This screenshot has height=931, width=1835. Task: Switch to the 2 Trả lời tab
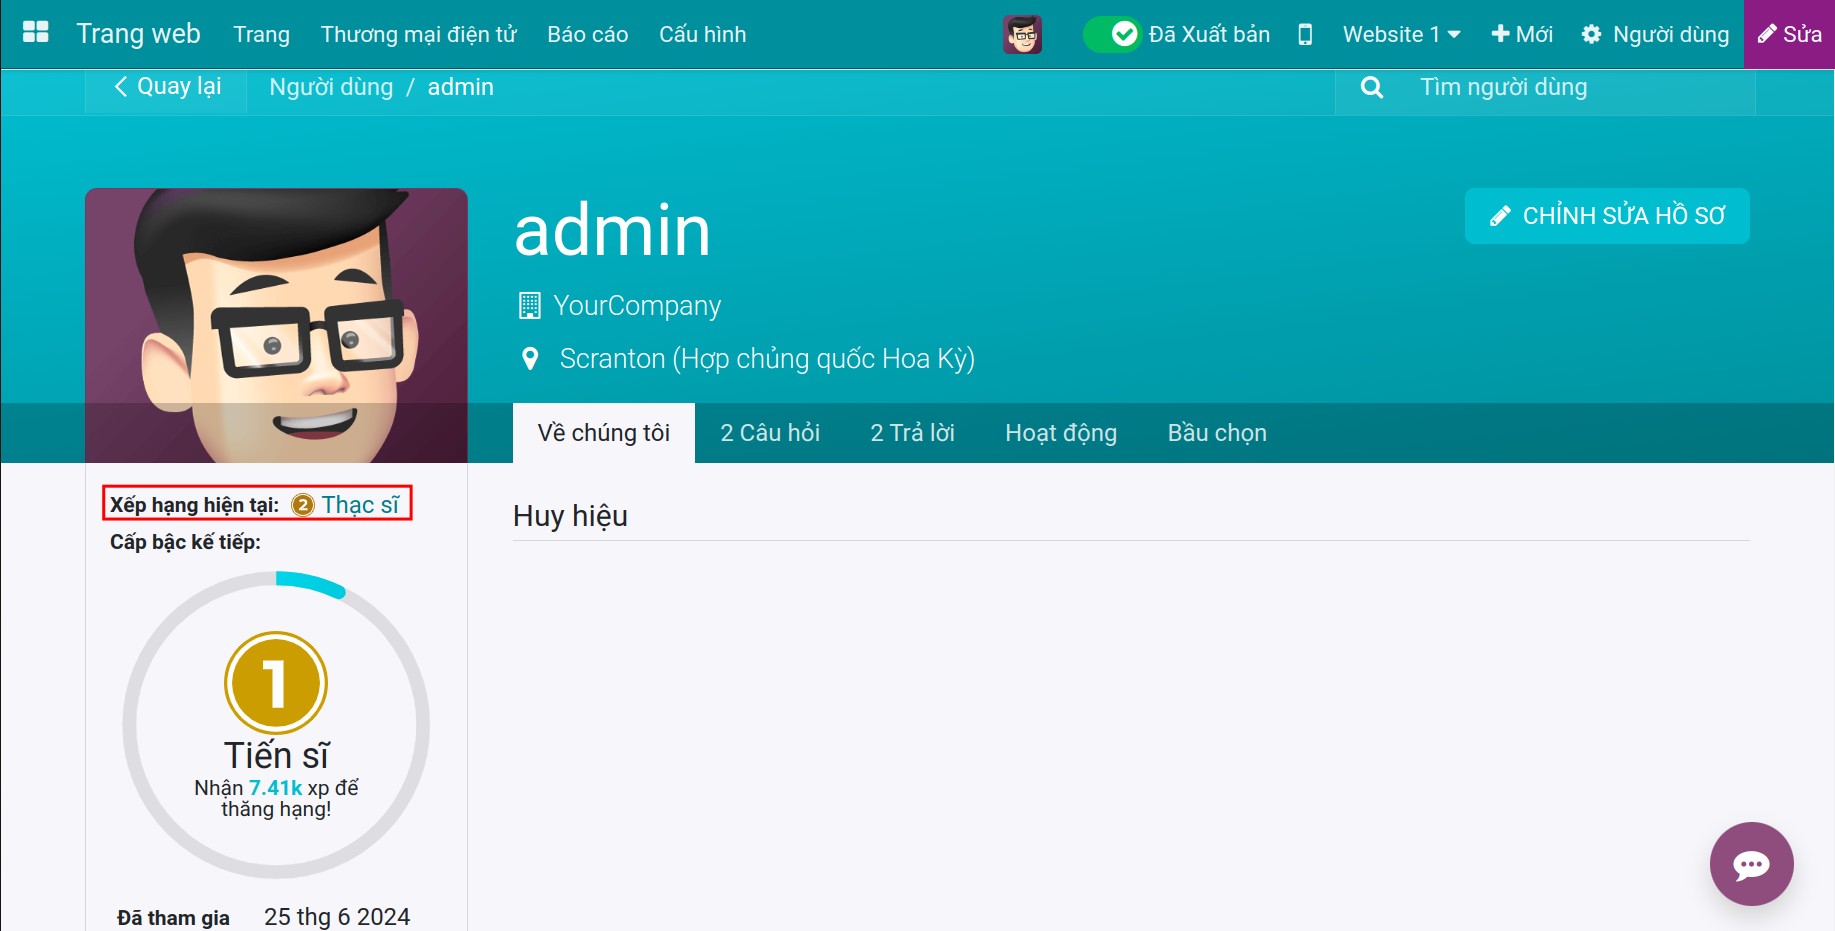[913, 433]
